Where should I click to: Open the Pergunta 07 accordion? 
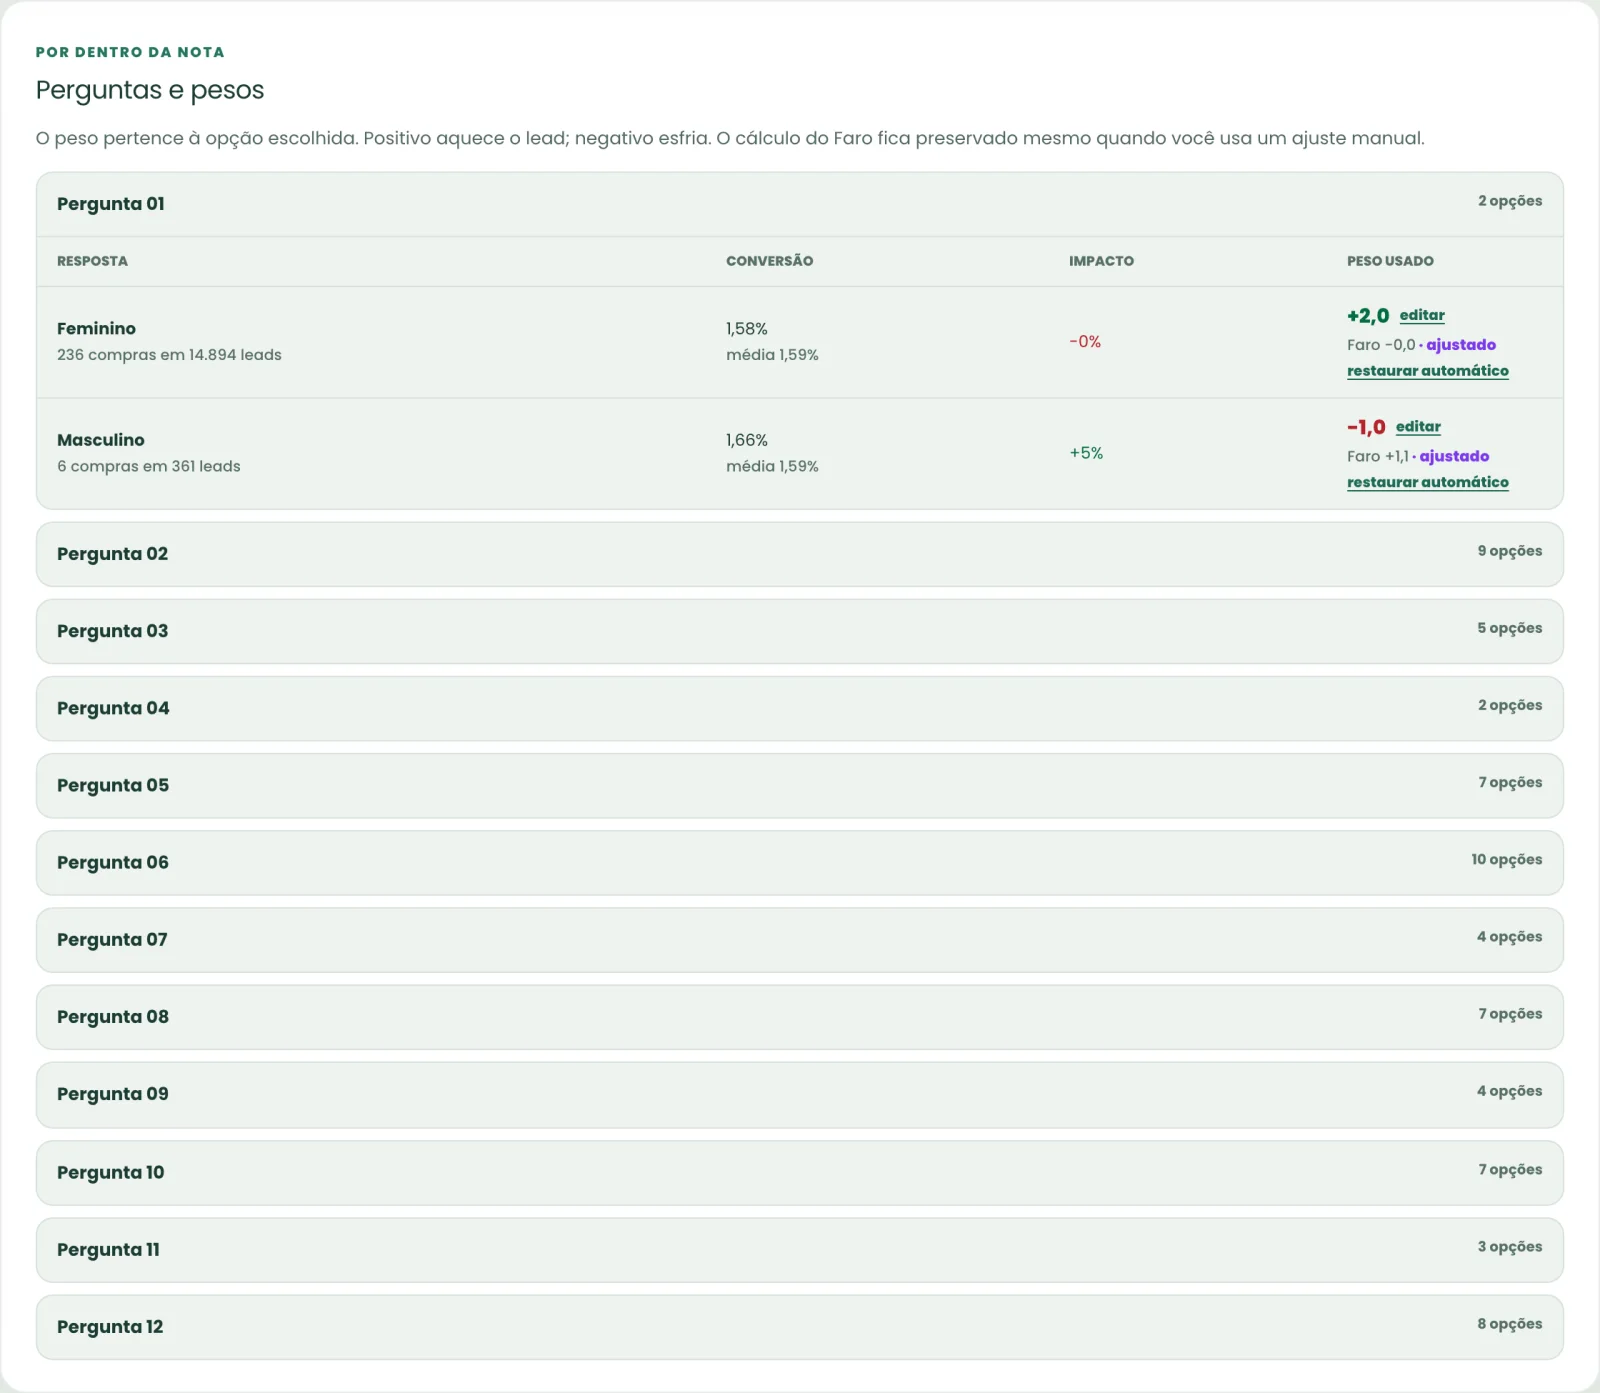tap(799, 939)
